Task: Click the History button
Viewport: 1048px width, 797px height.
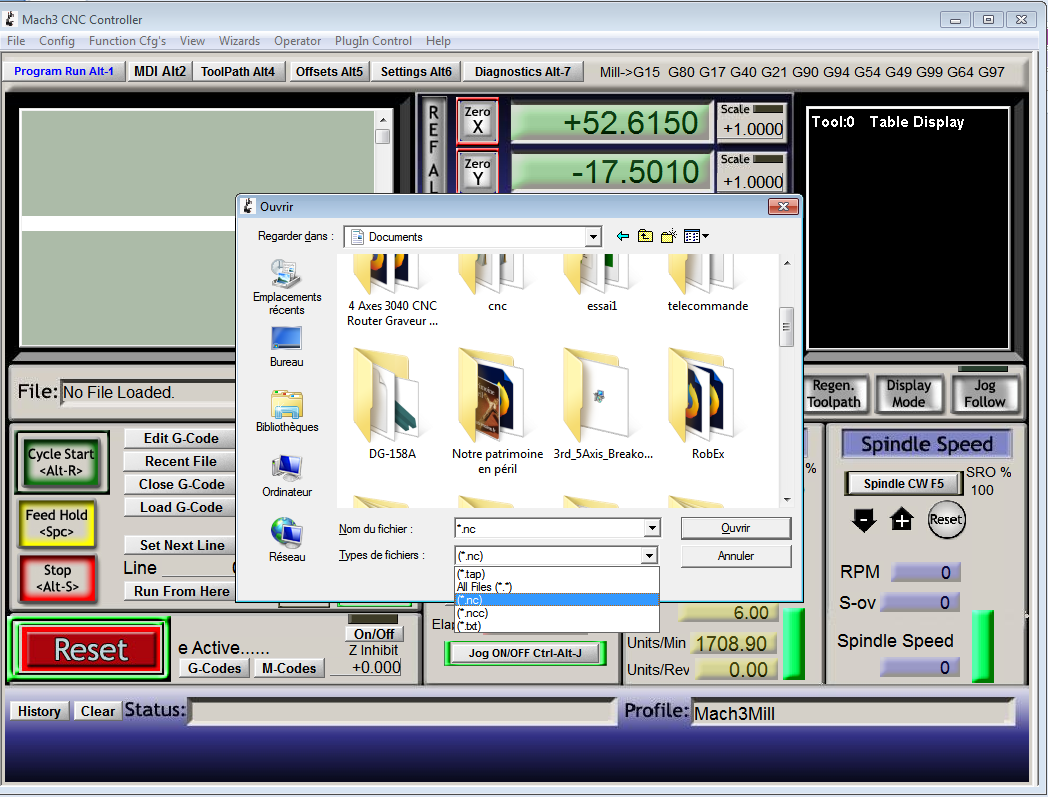Action: 39,711
